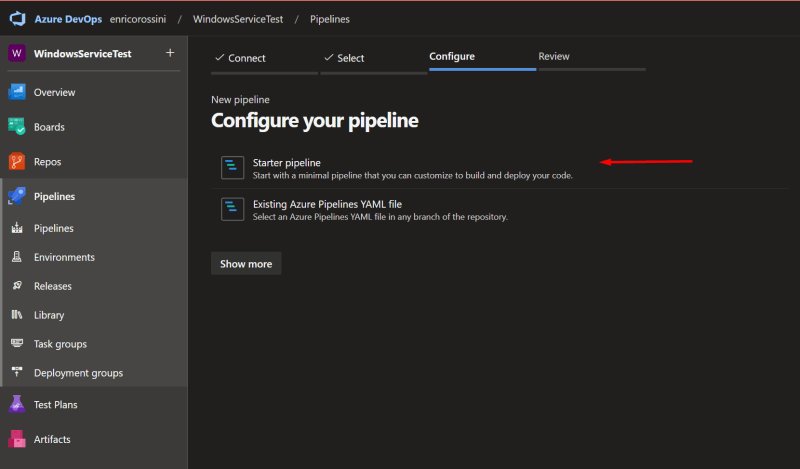Go back to the Connect step tab
The height and width of the screenshot is (469, 800).
point(264,61)
